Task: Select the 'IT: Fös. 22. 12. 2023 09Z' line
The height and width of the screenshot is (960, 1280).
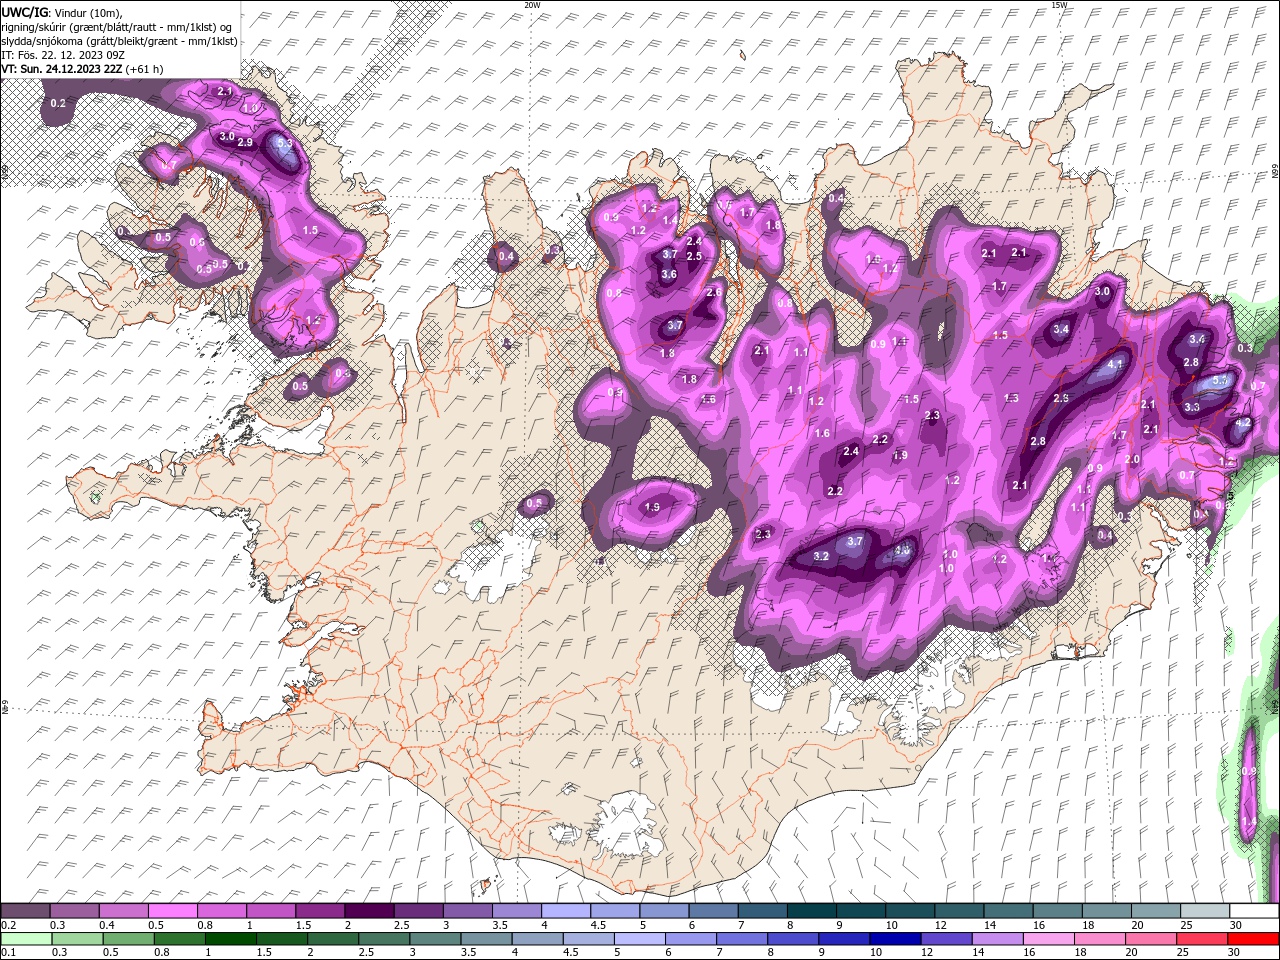Action: pos(62,55)
